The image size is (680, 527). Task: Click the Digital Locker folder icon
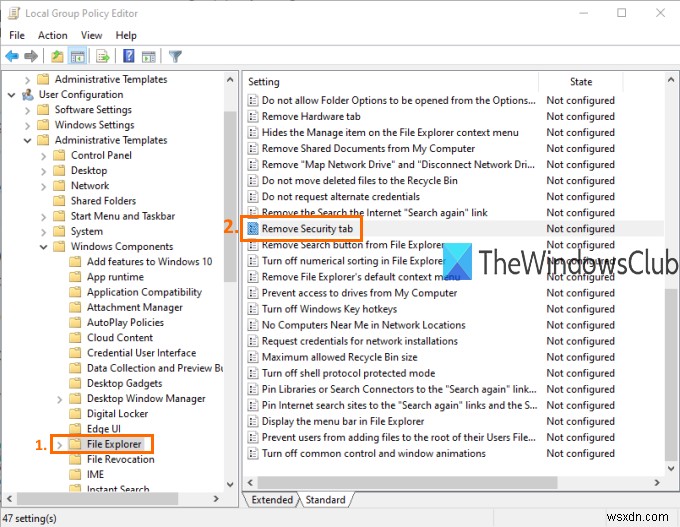[75, 413]
